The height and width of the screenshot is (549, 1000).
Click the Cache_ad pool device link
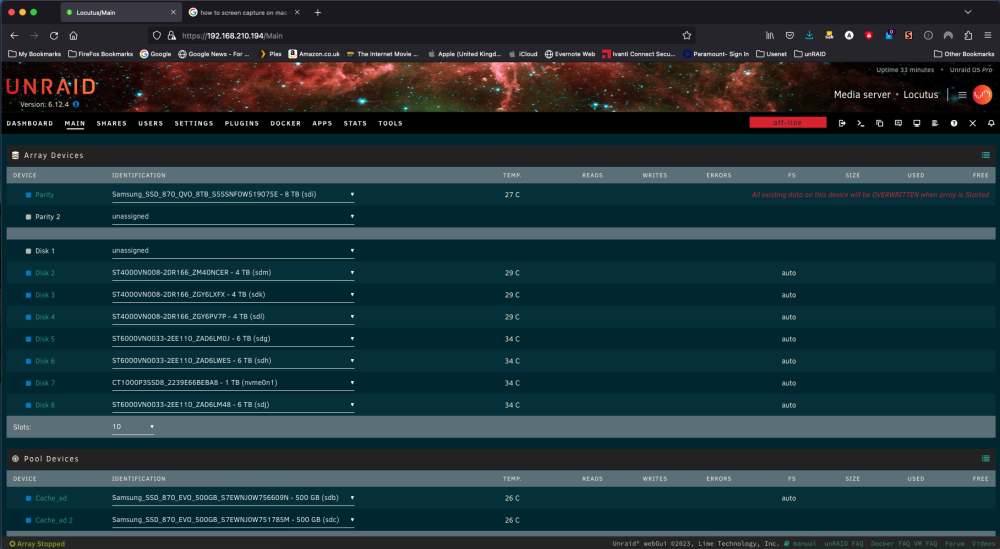click(x=51, y=498)
